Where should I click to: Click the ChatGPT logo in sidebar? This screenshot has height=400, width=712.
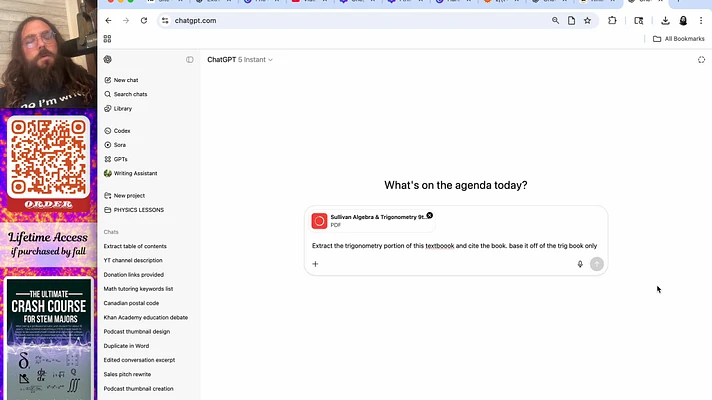pos(108,59)
